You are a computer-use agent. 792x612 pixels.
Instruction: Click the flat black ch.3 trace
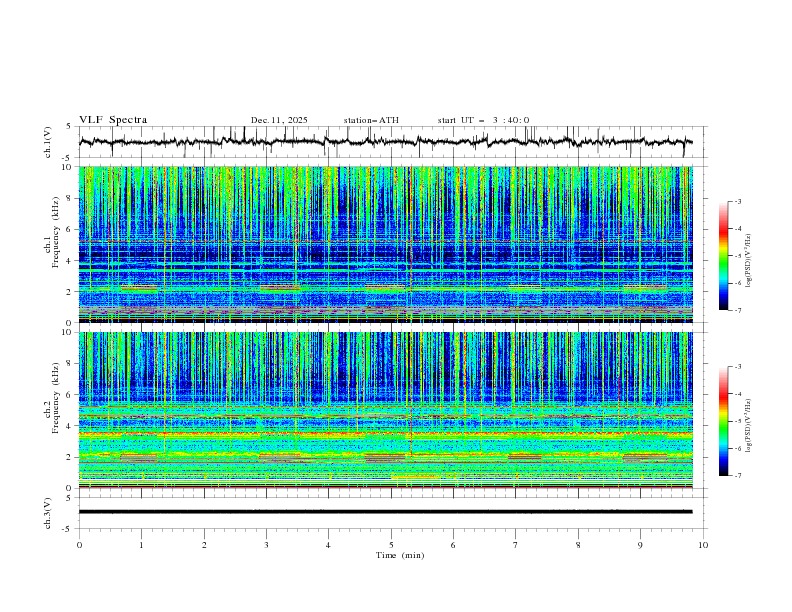point(385,512)
